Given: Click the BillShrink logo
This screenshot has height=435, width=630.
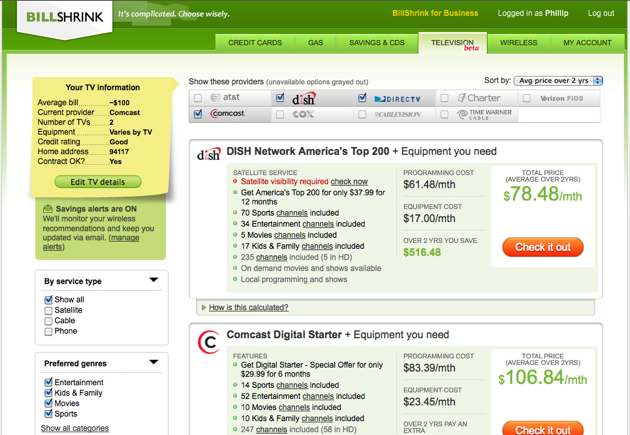Looking at the screenshot, I should (55, 14).
